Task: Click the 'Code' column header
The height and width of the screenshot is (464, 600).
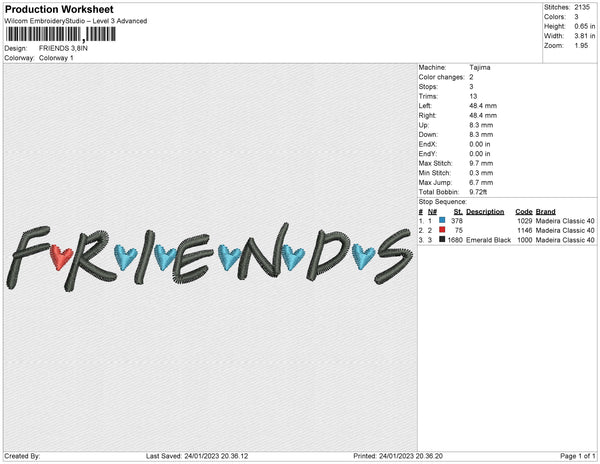Action: coord(523,212)
